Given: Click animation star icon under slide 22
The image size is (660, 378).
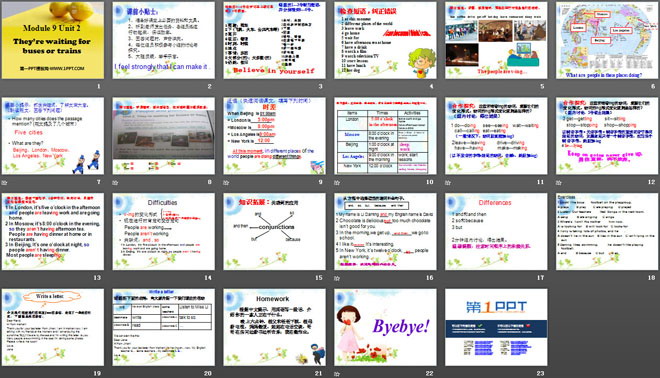Looking at the screenshot, I should coord(337,374).
